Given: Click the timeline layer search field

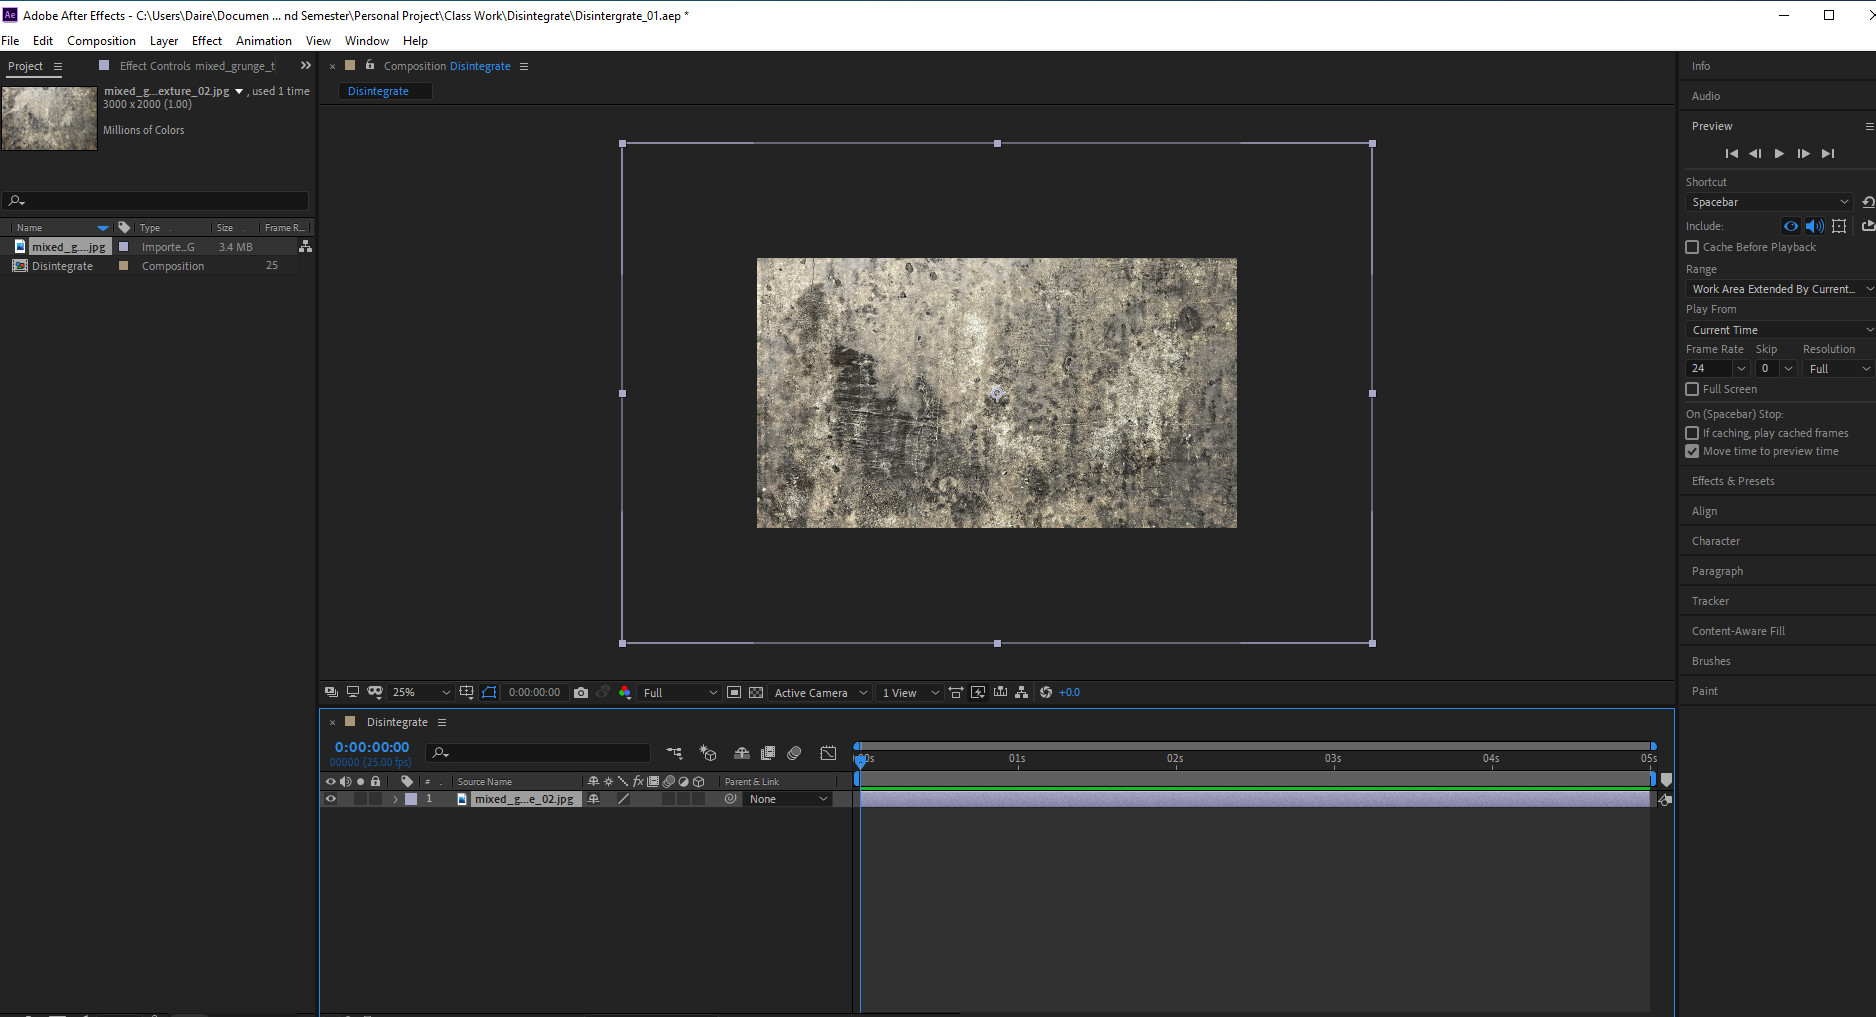Looking at the screenshot, I should 539,753.
